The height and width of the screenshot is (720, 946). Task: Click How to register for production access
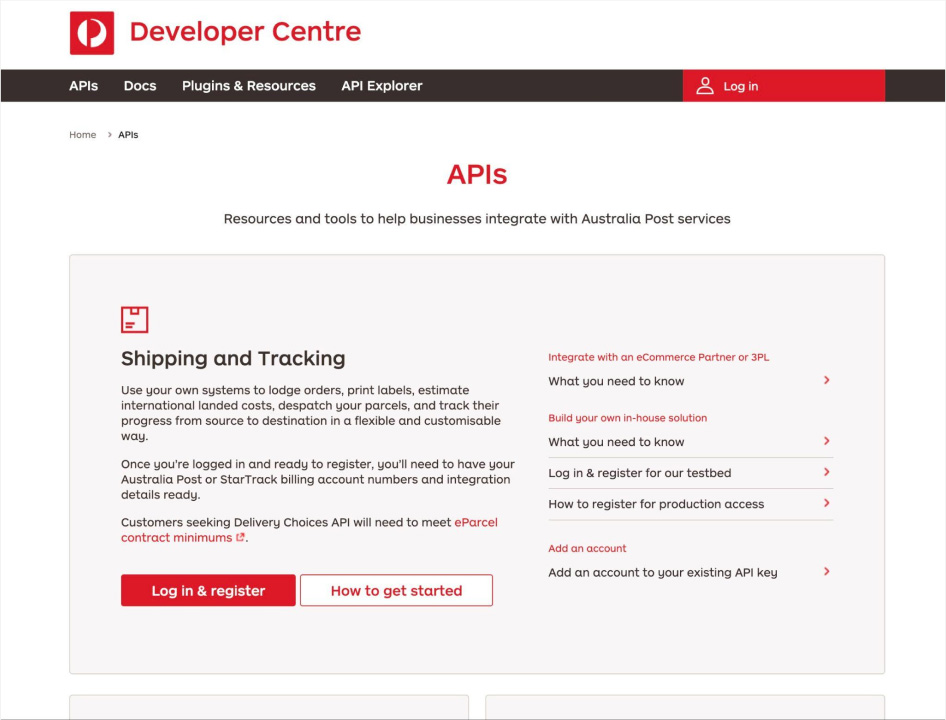[x=656, y=504]
